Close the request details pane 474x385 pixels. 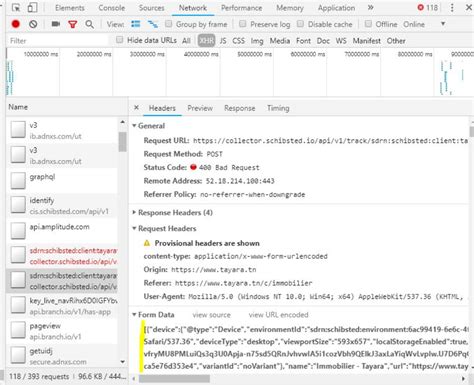click(x=136, y=108)
